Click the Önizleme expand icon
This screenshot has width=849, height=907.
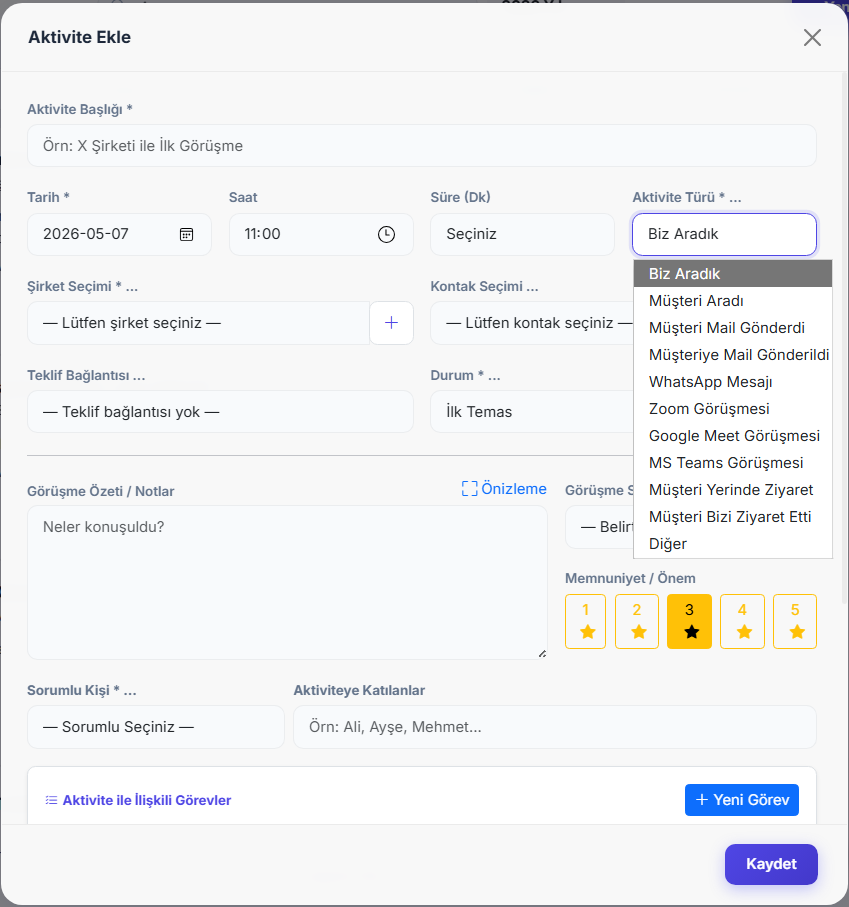(x=470, y=489)
